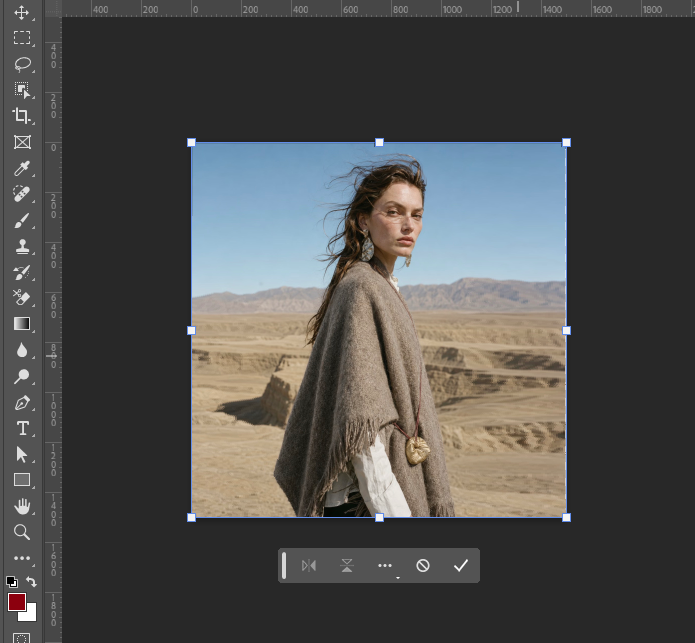The image size is (695, 643).
Task: Open the dark red foreground color swatch
Action: [17, 602]
